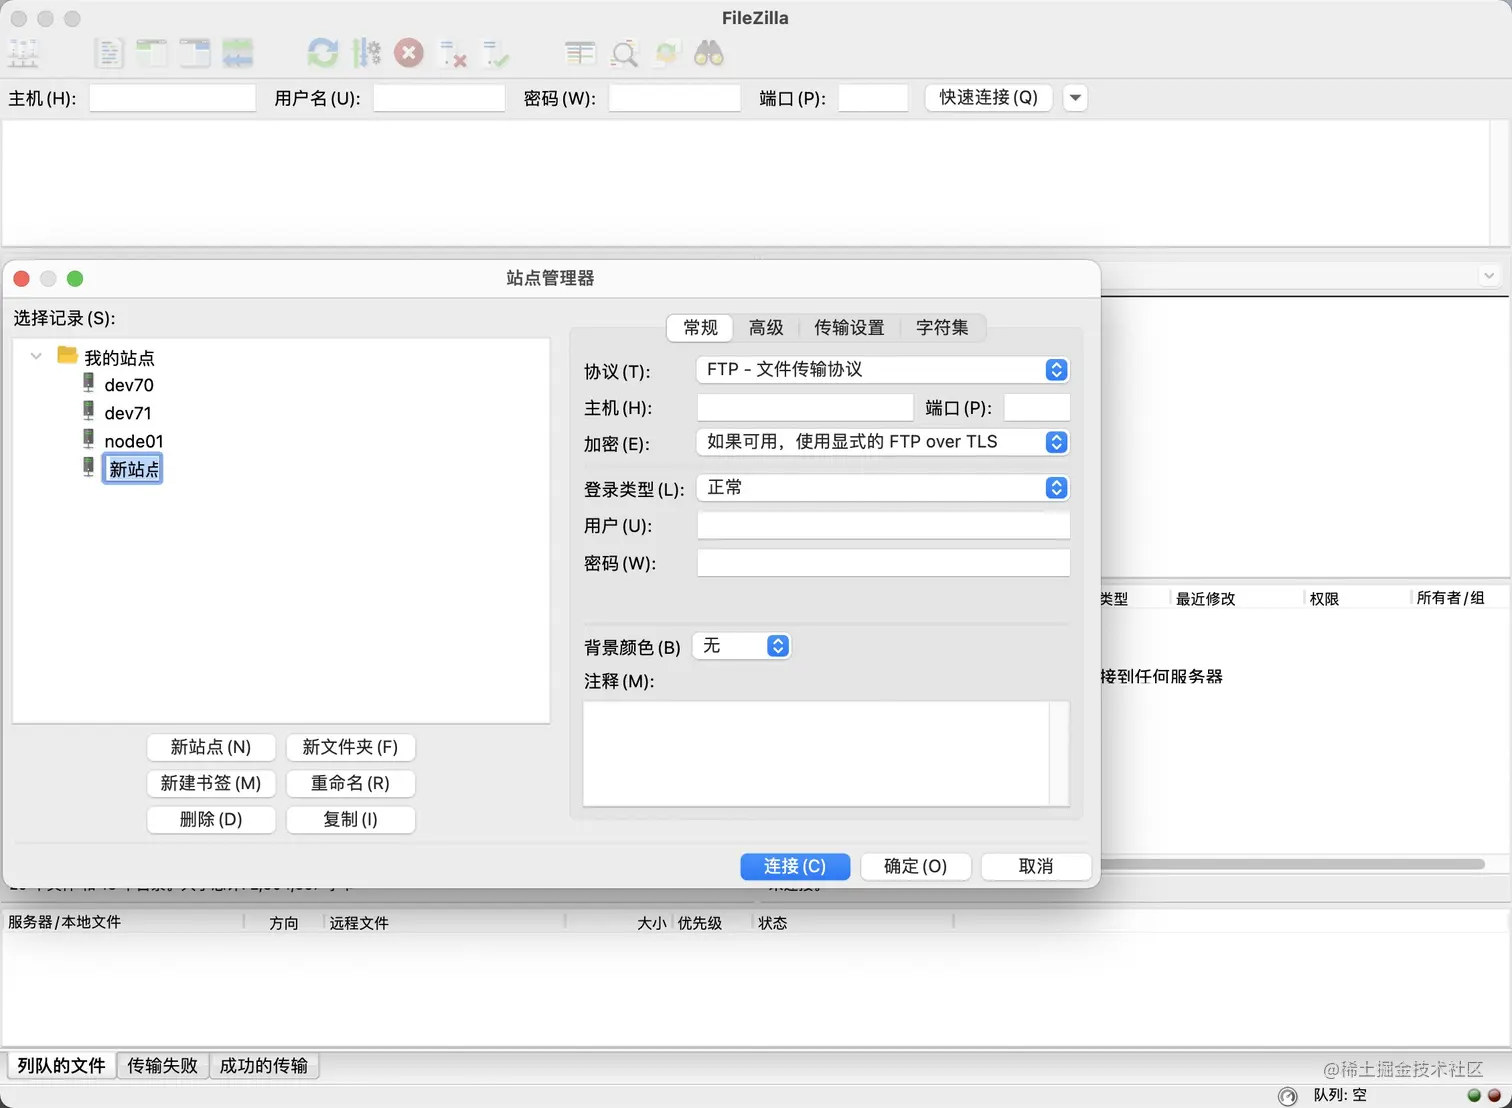Click the 权限 column header
Viewport: 1512px width, 1108px height.
pyautogui.click(x=1324, y=598)
